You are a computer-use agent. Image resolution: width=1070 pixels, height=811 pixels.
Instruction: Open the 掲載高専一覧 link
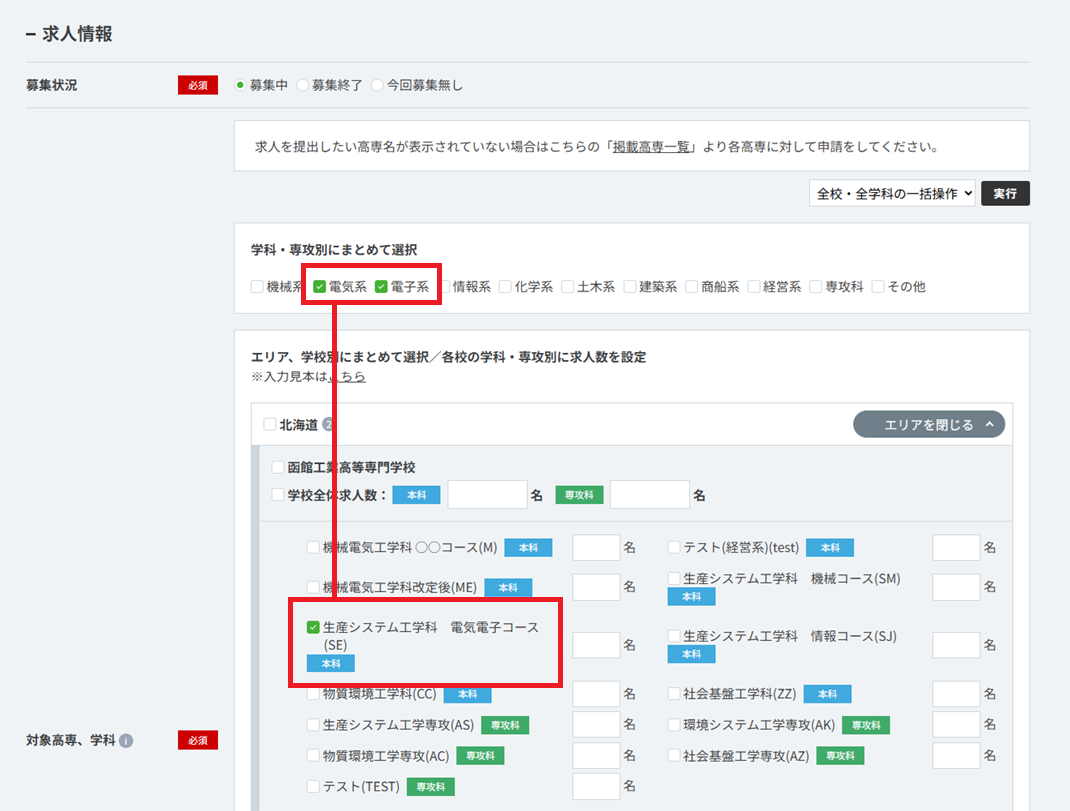tap(651, 147)
